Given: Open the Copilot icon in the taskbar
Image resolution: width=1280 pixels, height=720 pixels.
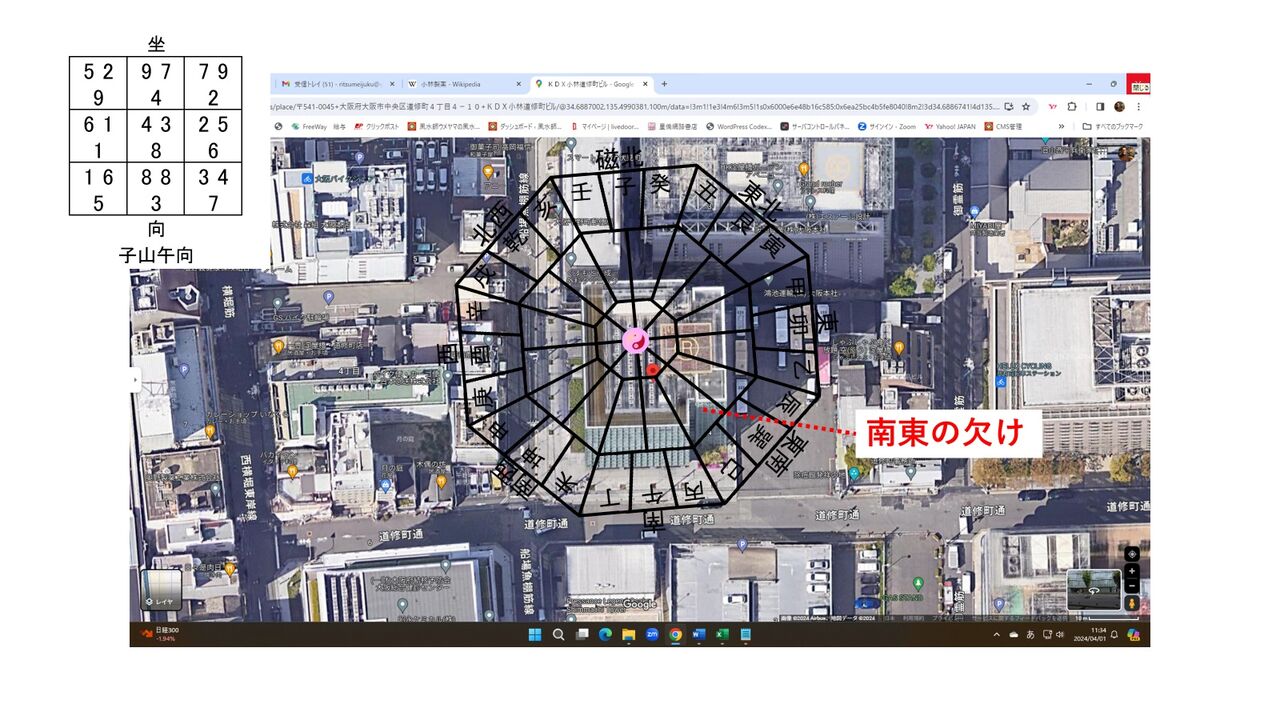Looking at the screenshot, I should click(x=1134, y=635).
